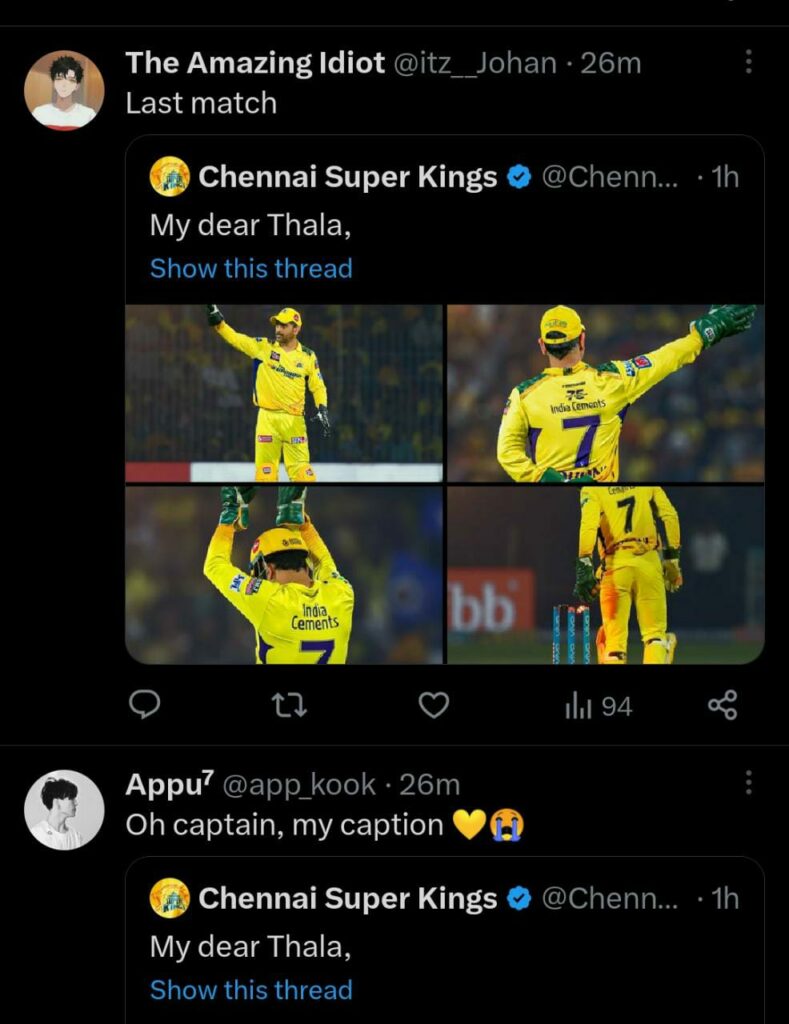The width and height of the screenshot is (789, 1024).
Task: Click "Show this thread" in first quoted tweet
Action: coord(251,268)
